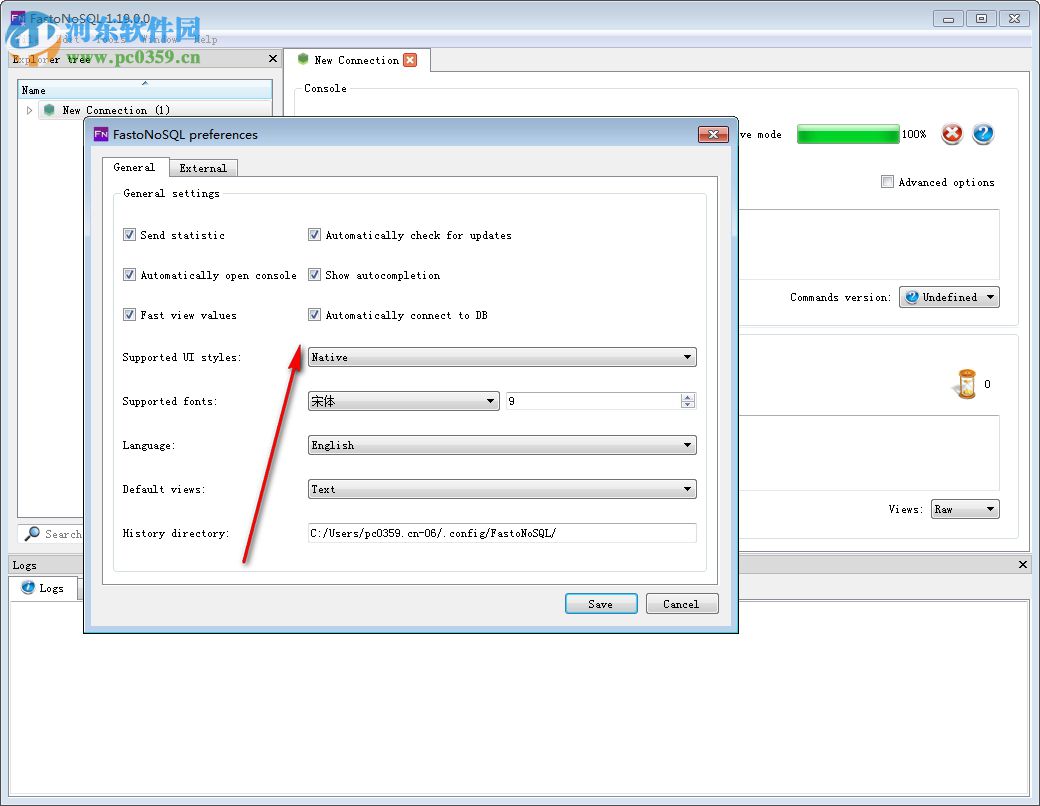Toggle Automatically check for updates checkbox
This screenshot has width=1040, height=806.
click(x=314, y=235)
